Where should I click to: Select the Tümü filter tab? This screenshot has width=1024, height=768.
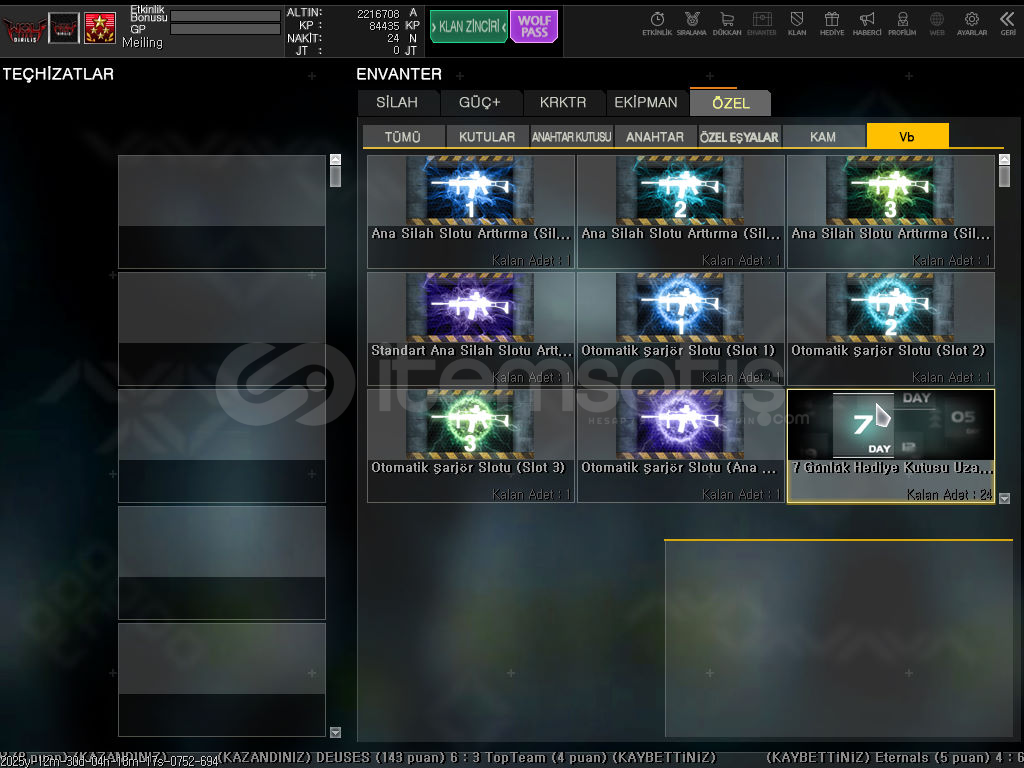[x=403, y=137]
